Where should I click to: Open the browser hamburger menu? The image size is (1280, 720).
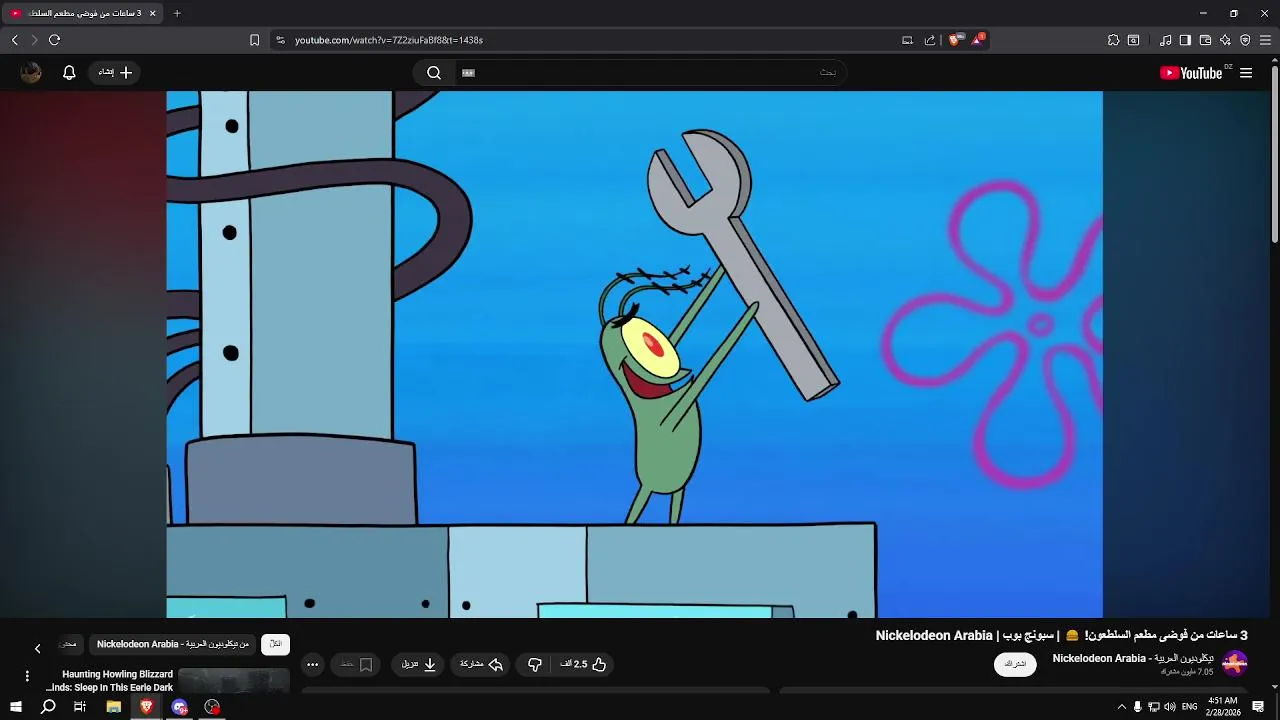coord(1265,40)
